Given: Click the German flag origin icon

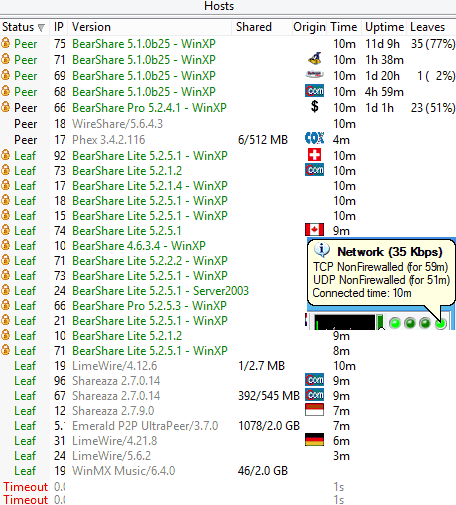Looking at the screenshot, I should pos(314,440).
